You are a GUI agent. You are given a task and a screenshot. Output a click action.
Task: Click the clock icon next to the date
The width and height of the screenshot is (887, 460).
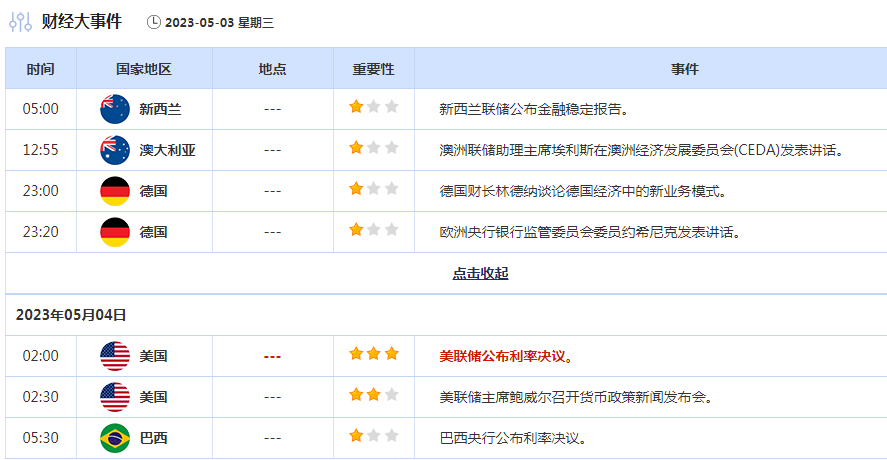(153, 22)
